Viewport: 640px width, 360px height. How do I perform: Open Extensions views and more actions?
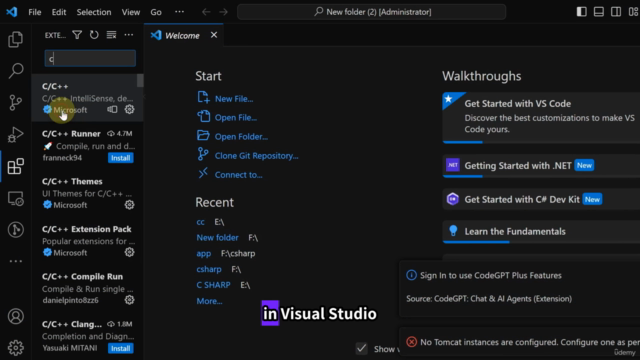tap(129, 35)
